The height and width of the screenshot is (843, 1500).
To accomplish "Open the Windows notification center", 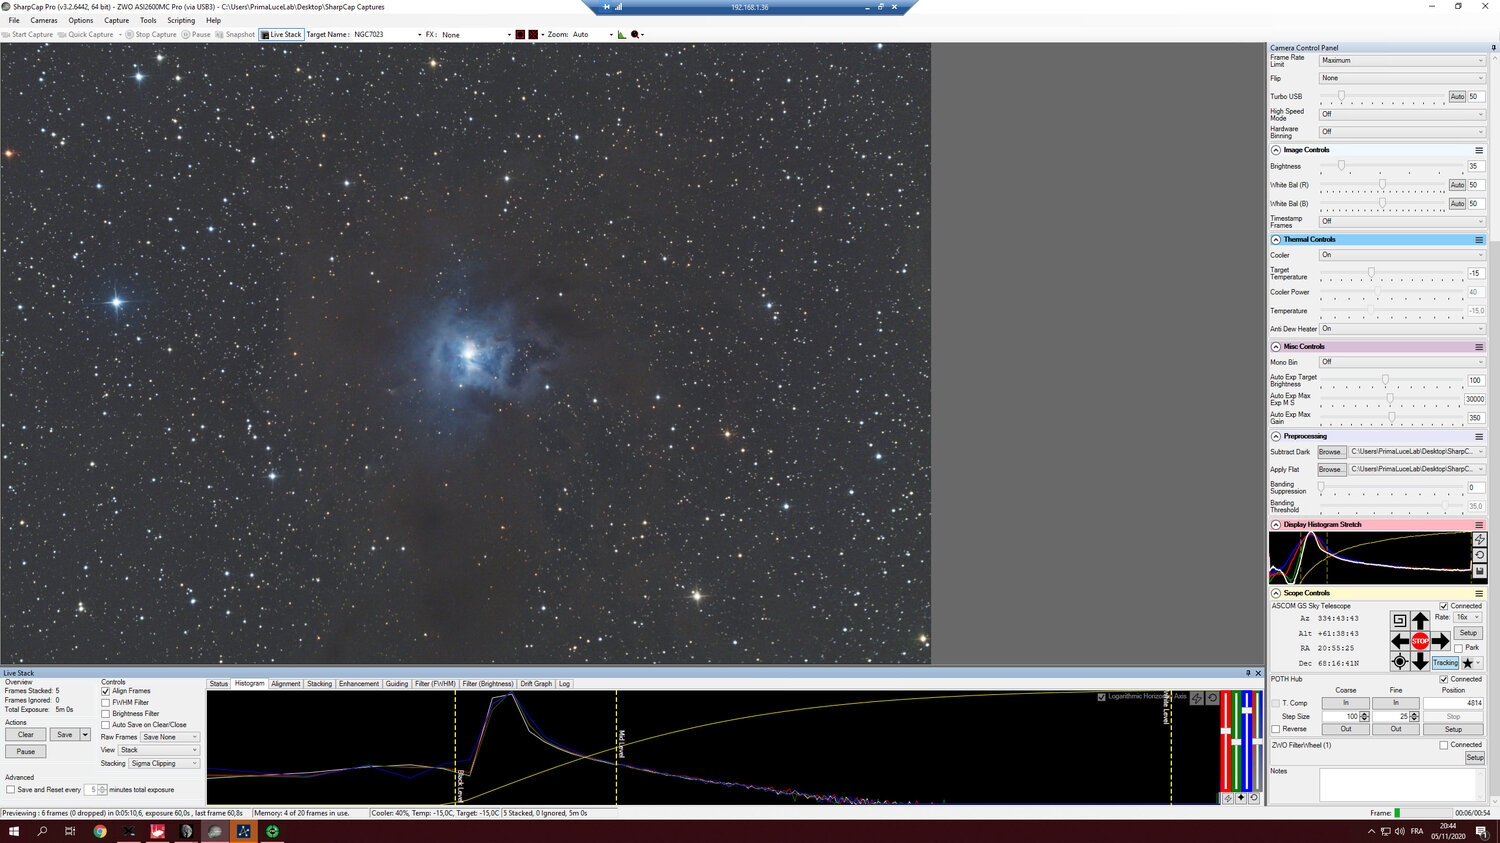I will (x=1482, y=832).
